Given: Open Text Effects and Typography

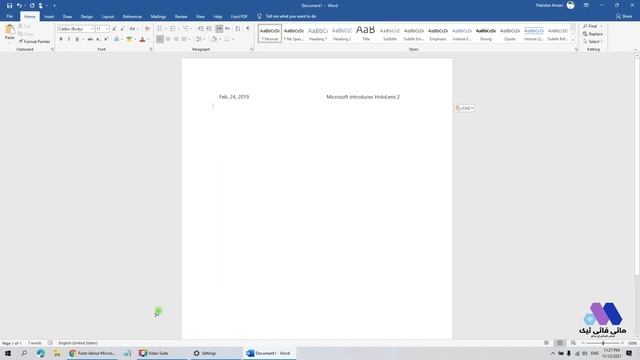Looking at the screenshot, I should tap(117, 39).
